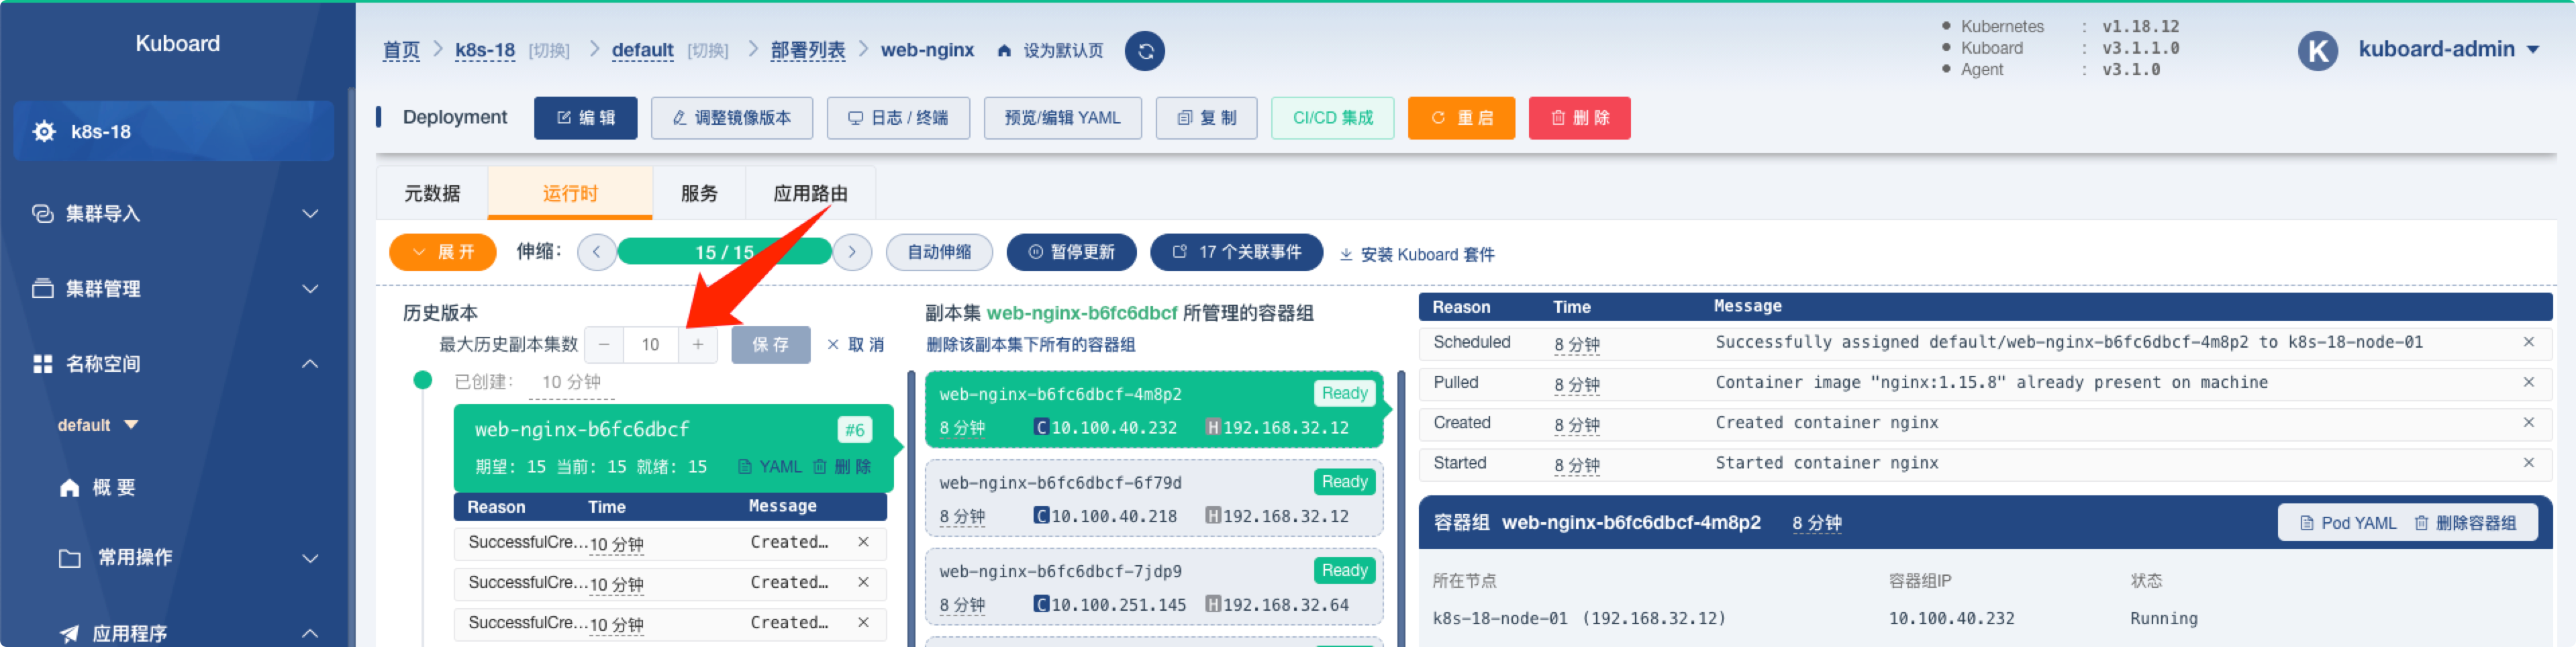
Task: Click the 15 / 15 scale progress bar
Action: coord(724,252)
